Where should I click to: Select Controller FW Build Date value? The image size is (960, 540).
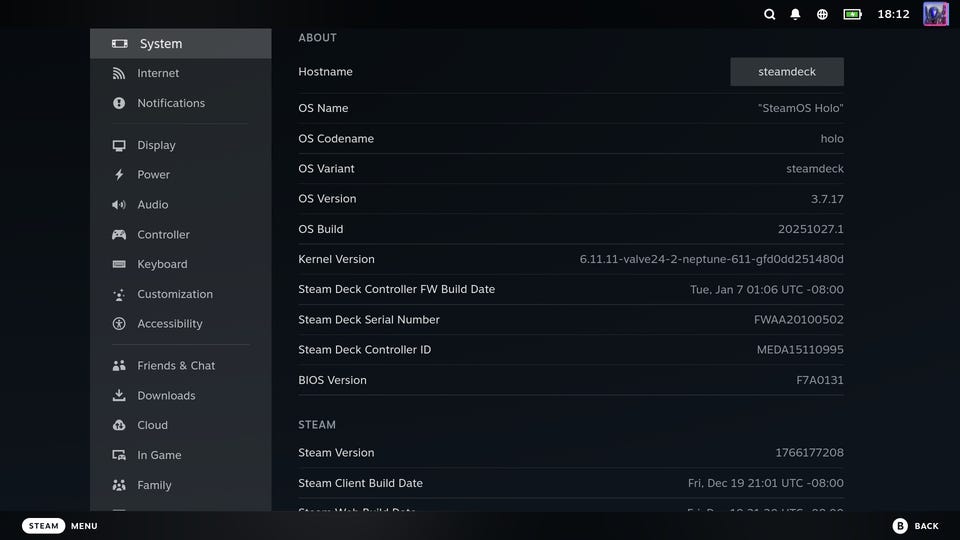pos(767,289)
